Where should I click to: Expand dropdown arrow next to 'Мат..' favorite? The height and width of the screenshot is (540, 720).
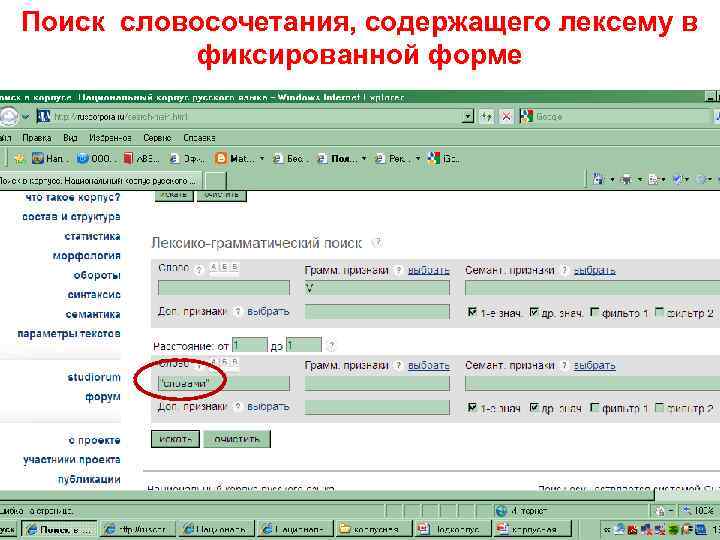pos(262,159)
